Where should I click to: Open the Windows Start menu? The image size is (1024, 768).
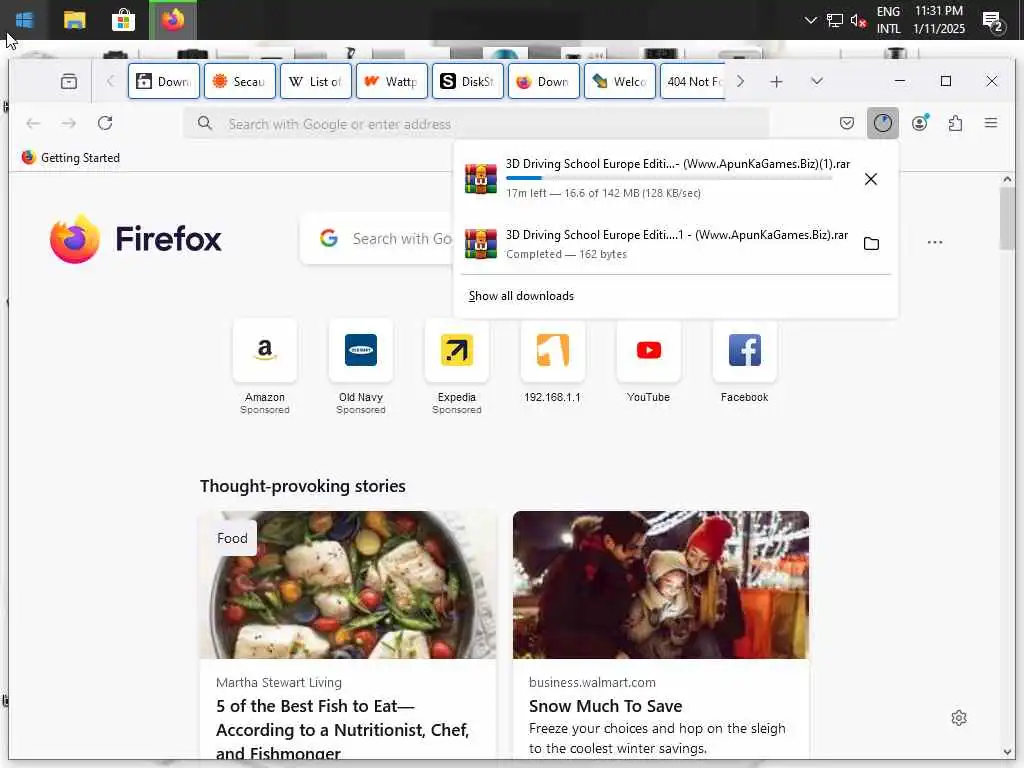point(24,20)
